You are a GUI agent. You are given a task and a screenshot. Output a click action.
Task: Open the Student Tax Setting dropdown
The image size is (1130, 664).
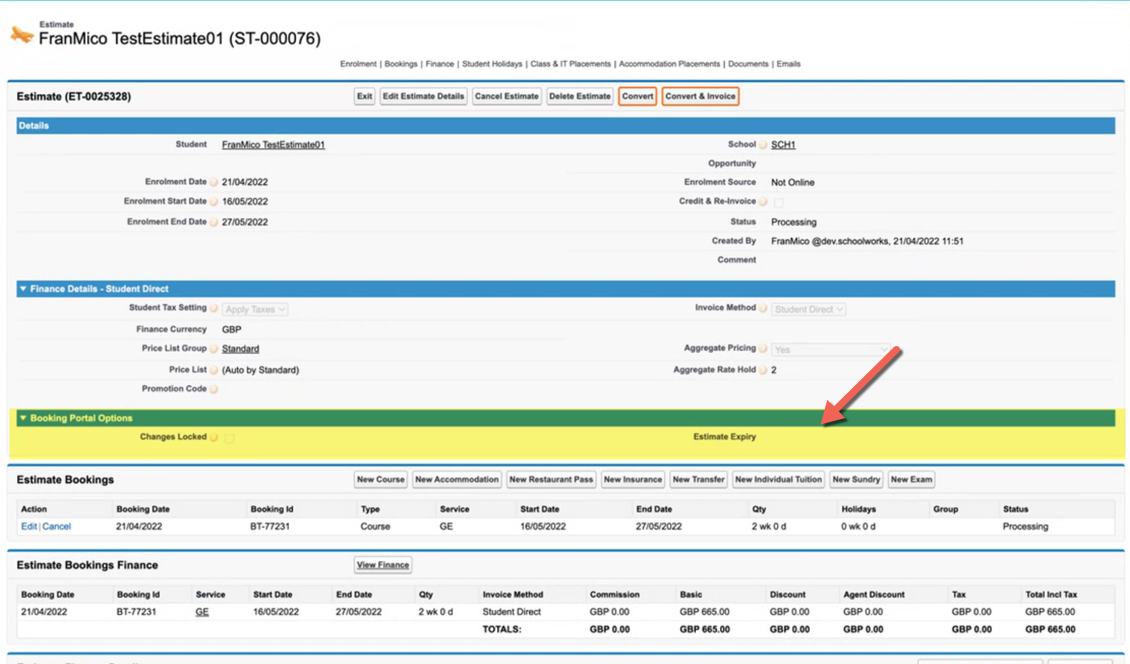pos(255,310)
